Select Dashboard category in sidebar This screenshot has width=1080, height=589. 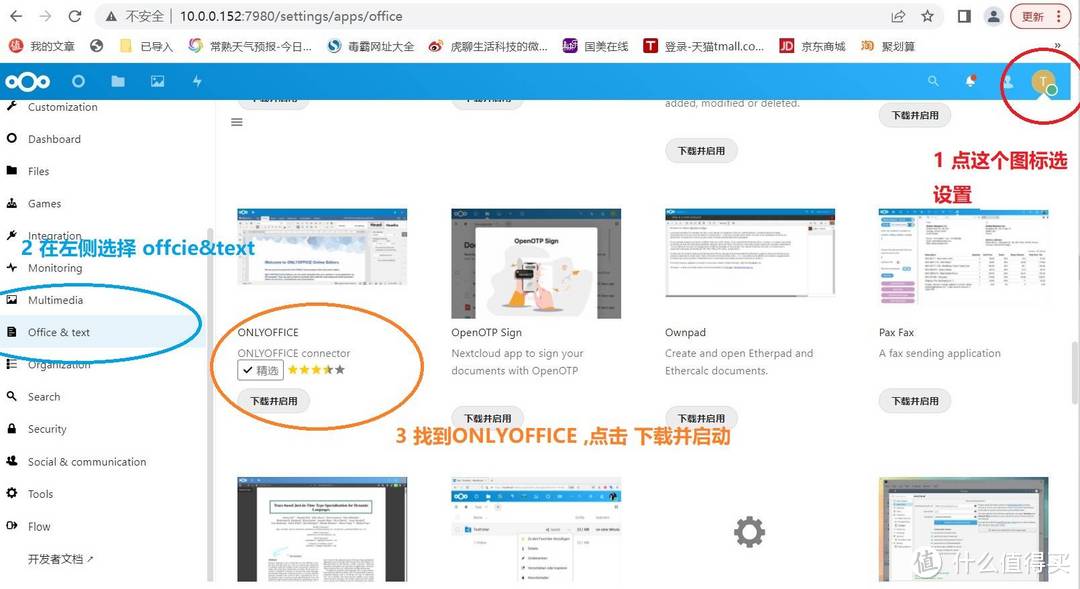click(x=54, y=139)
